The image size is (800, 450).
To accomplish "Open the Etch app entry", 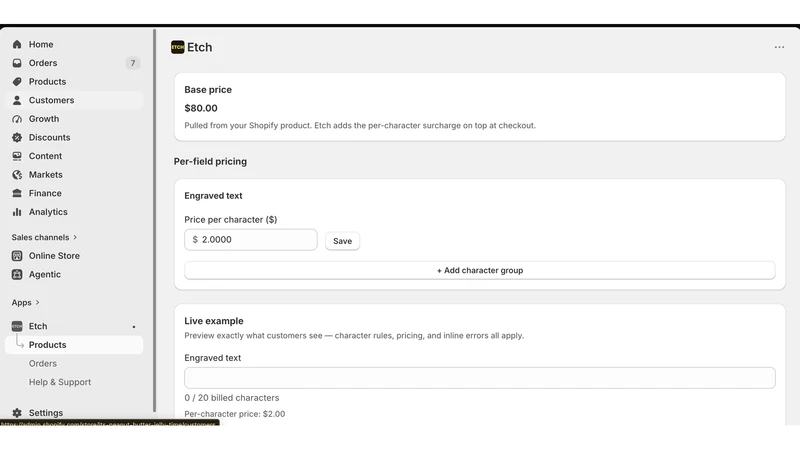I will (x=74, y=326).
